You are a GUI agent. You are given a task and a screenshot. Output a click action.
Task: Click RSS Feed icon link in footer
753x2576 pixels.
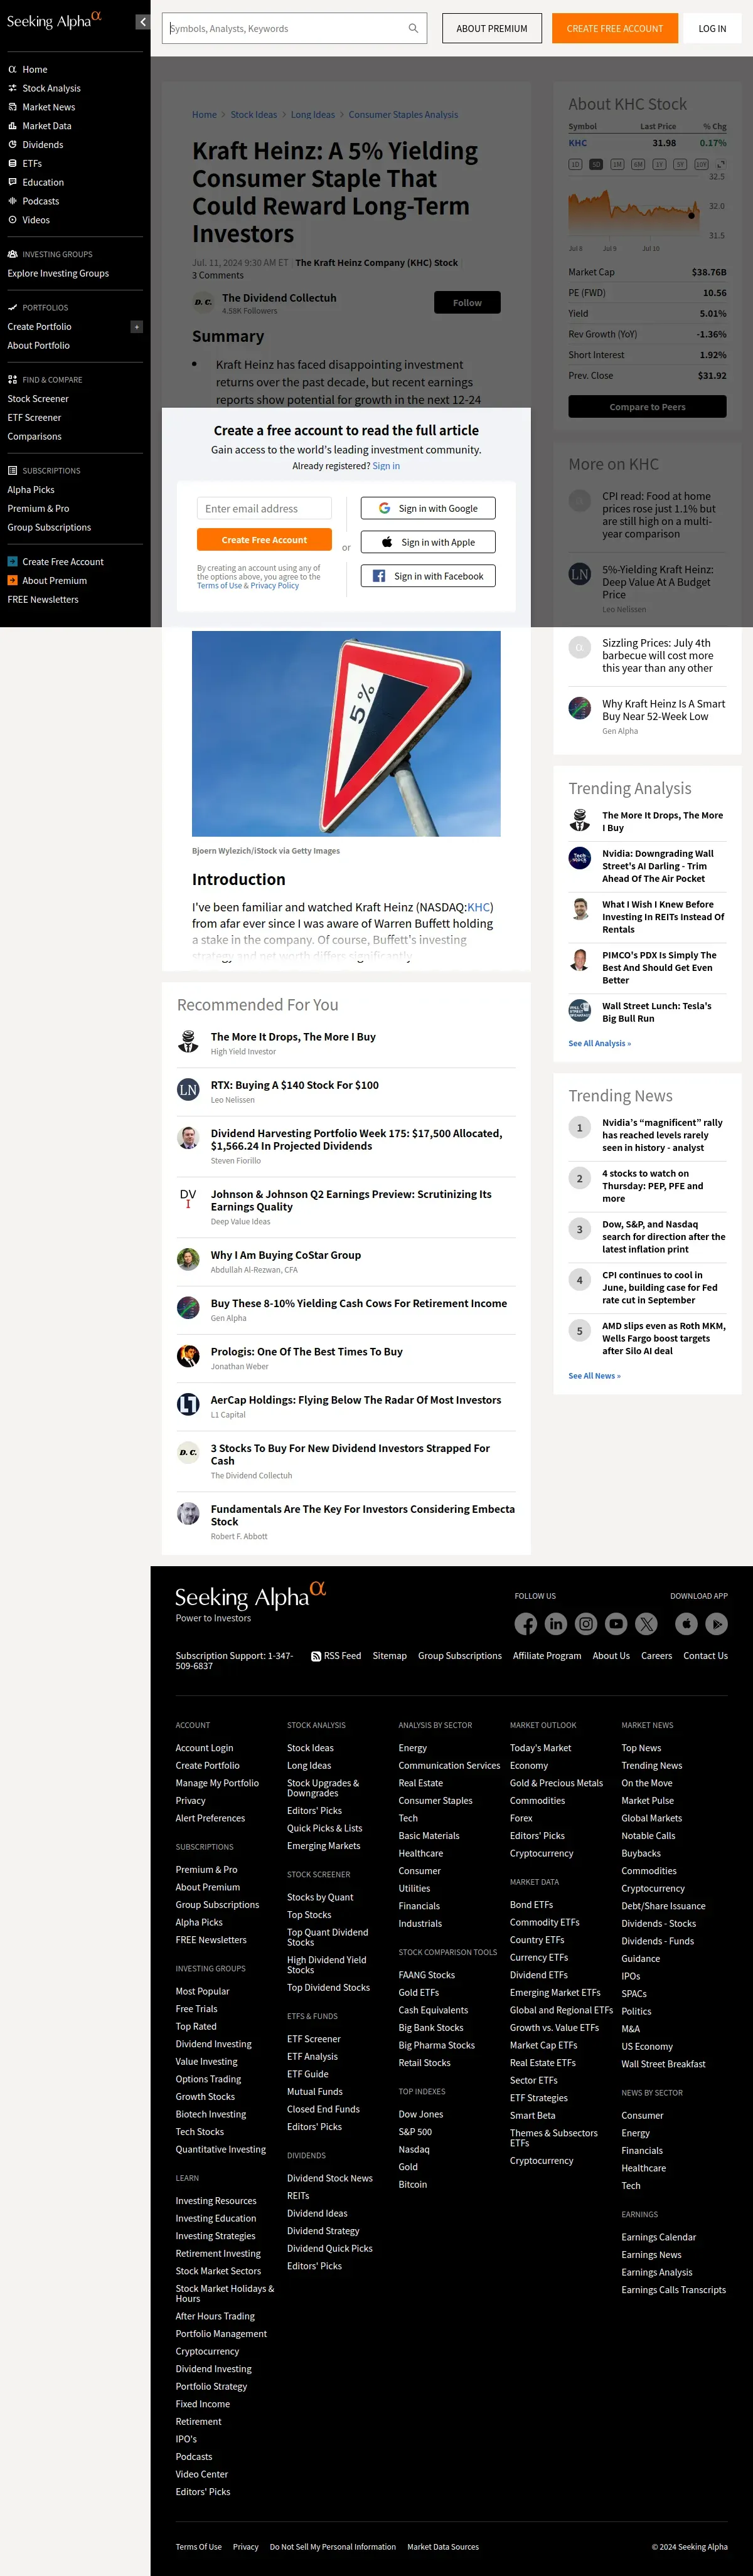click(336, 1656)
